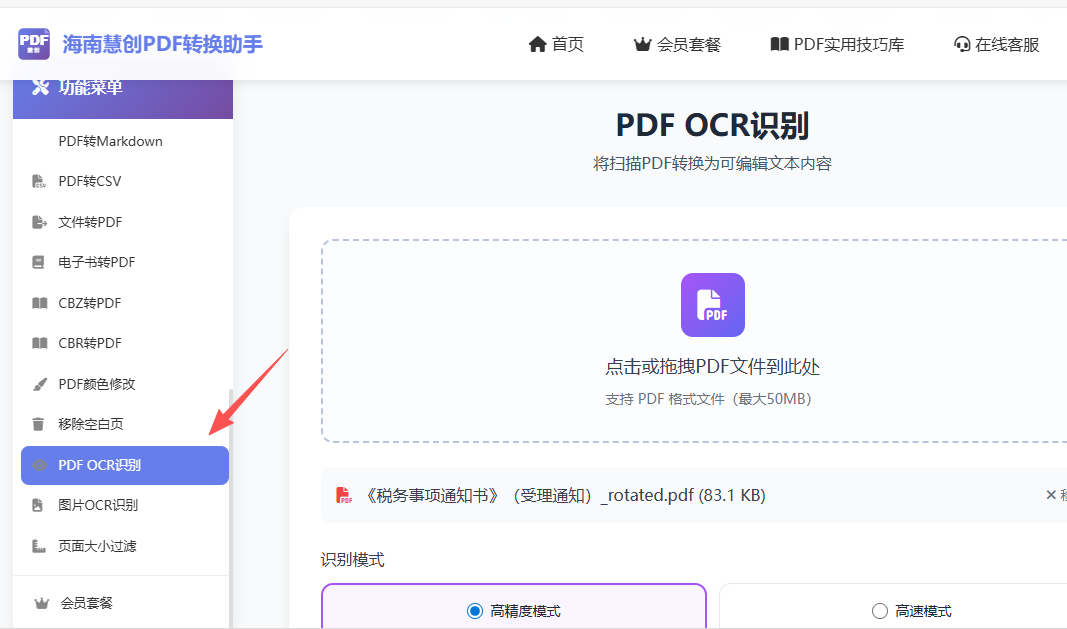The height and width of the screenshot is (629, 1067).
Task: Click the book icon beside PDF实用技巧库
Action: tap(779, 44)
